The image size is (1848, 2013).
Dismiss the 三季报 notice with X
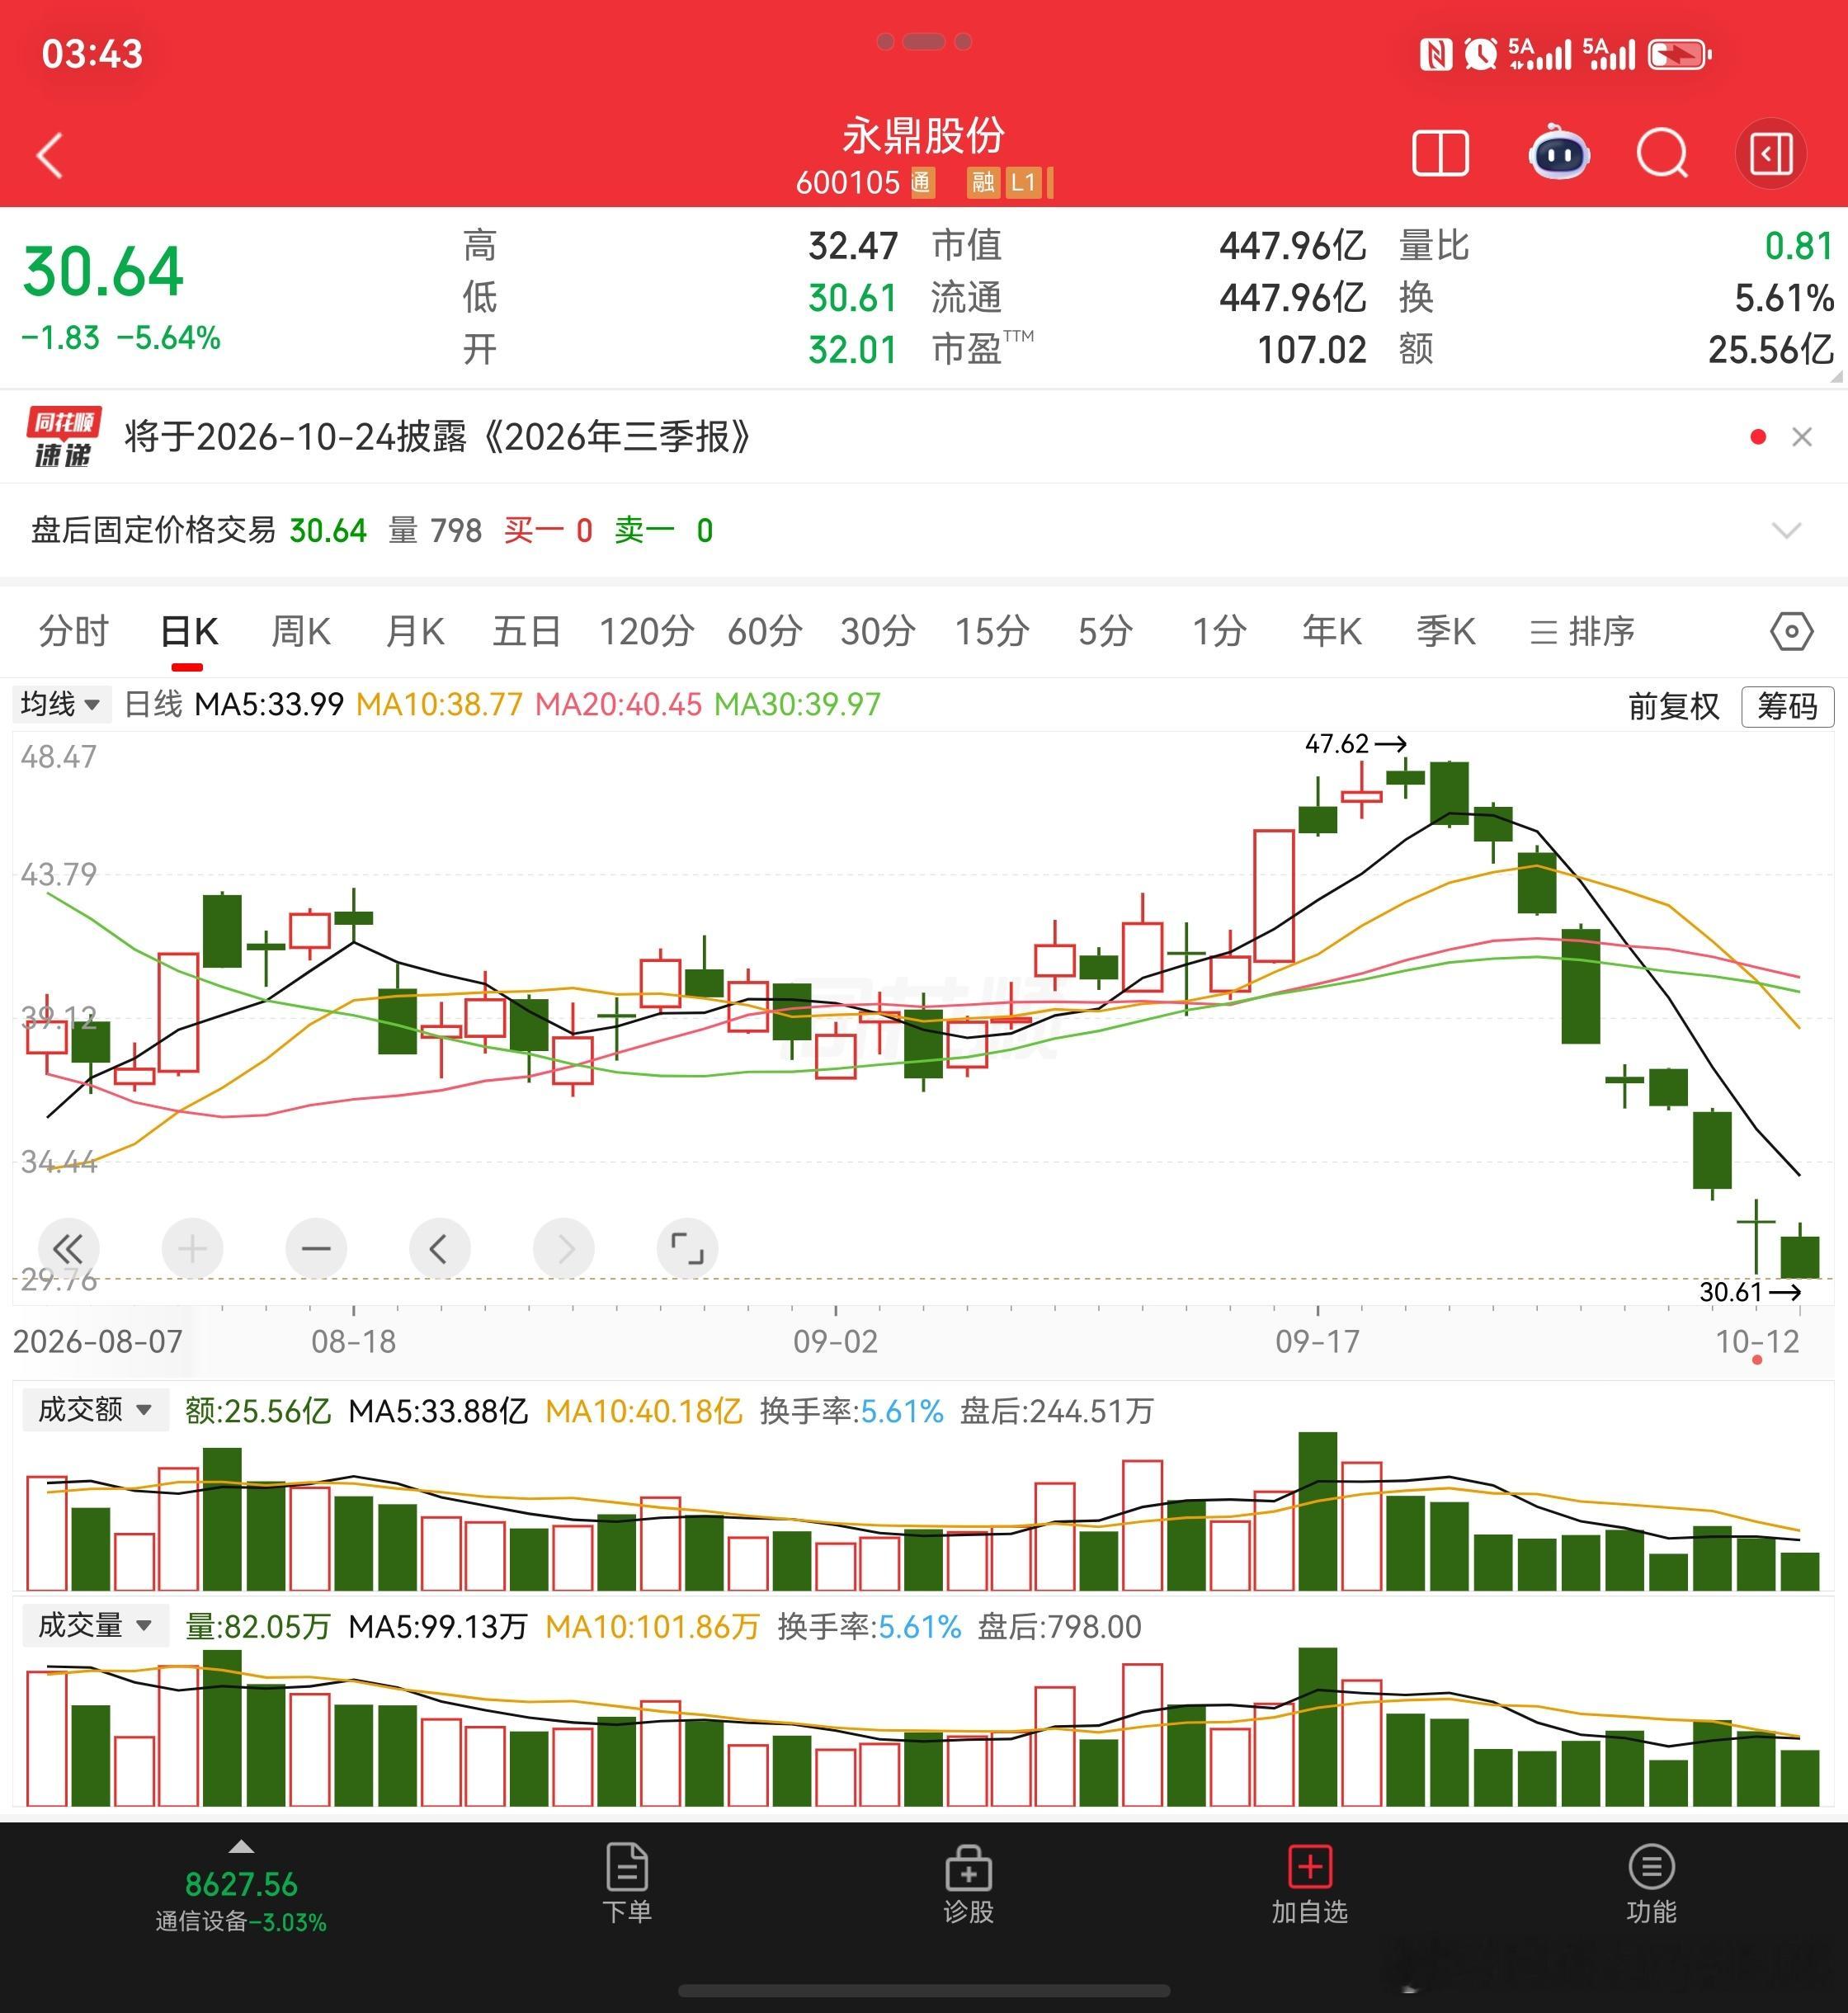(x=1802, y=437)
